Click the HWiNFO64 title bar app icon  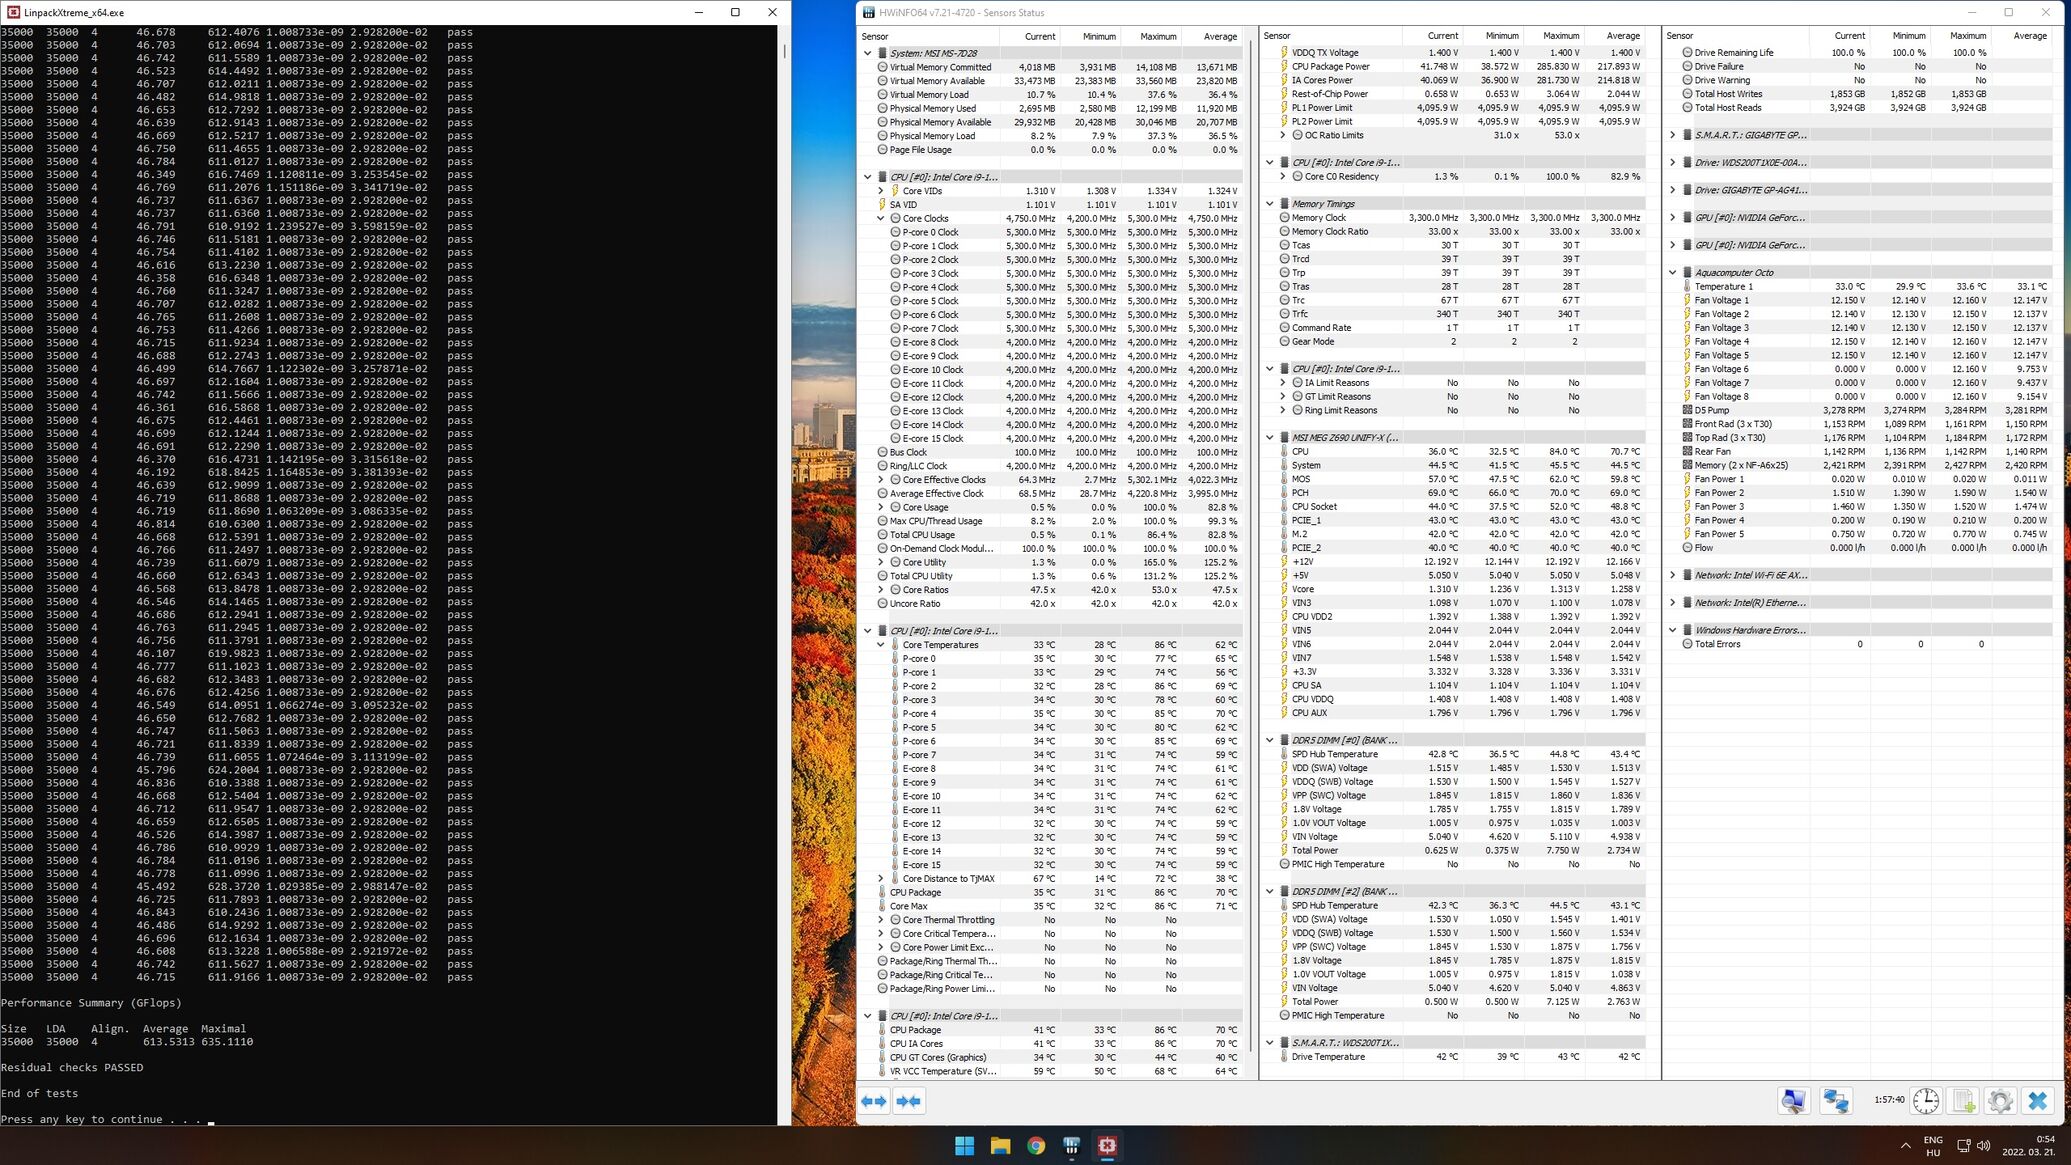tap(868, 12)
